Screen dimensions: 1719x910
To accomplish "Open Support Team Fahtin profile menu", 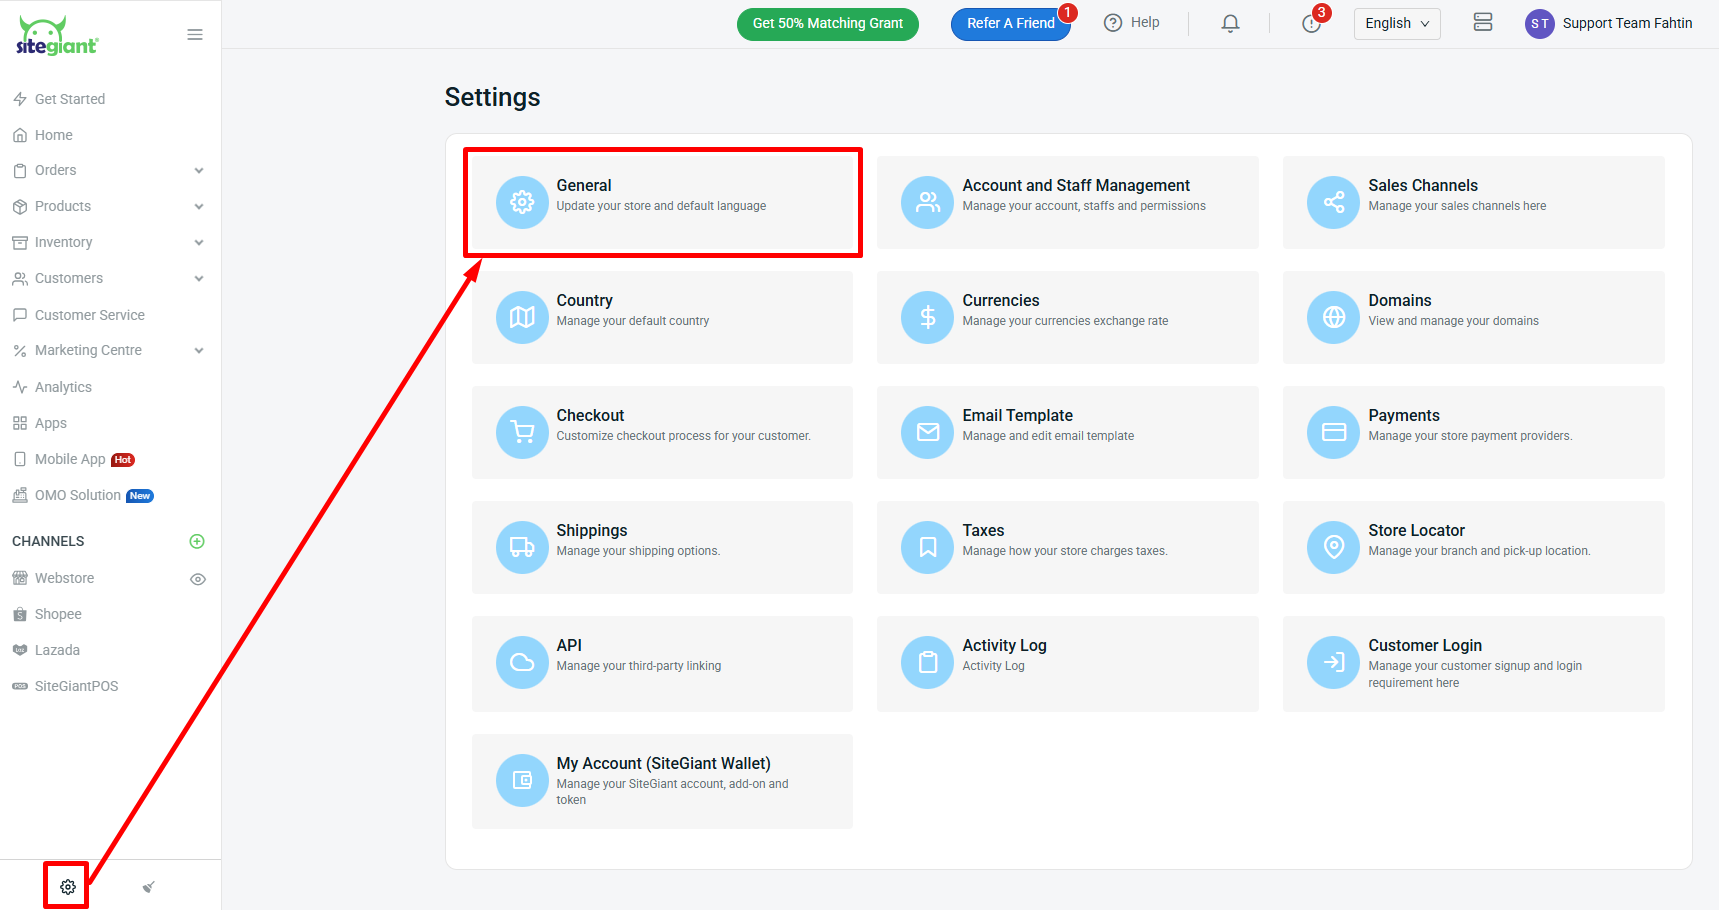I will click(1608, 23).
